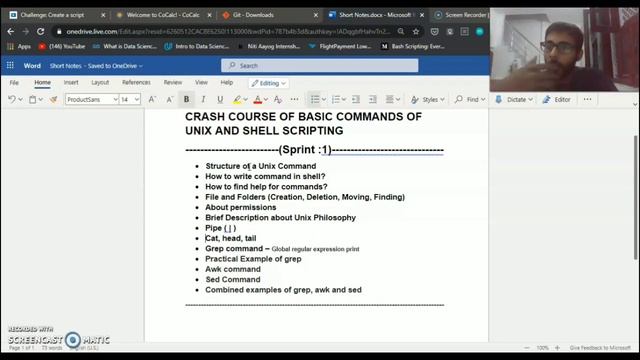Open the File menu
640x360 pixels.
14,82
